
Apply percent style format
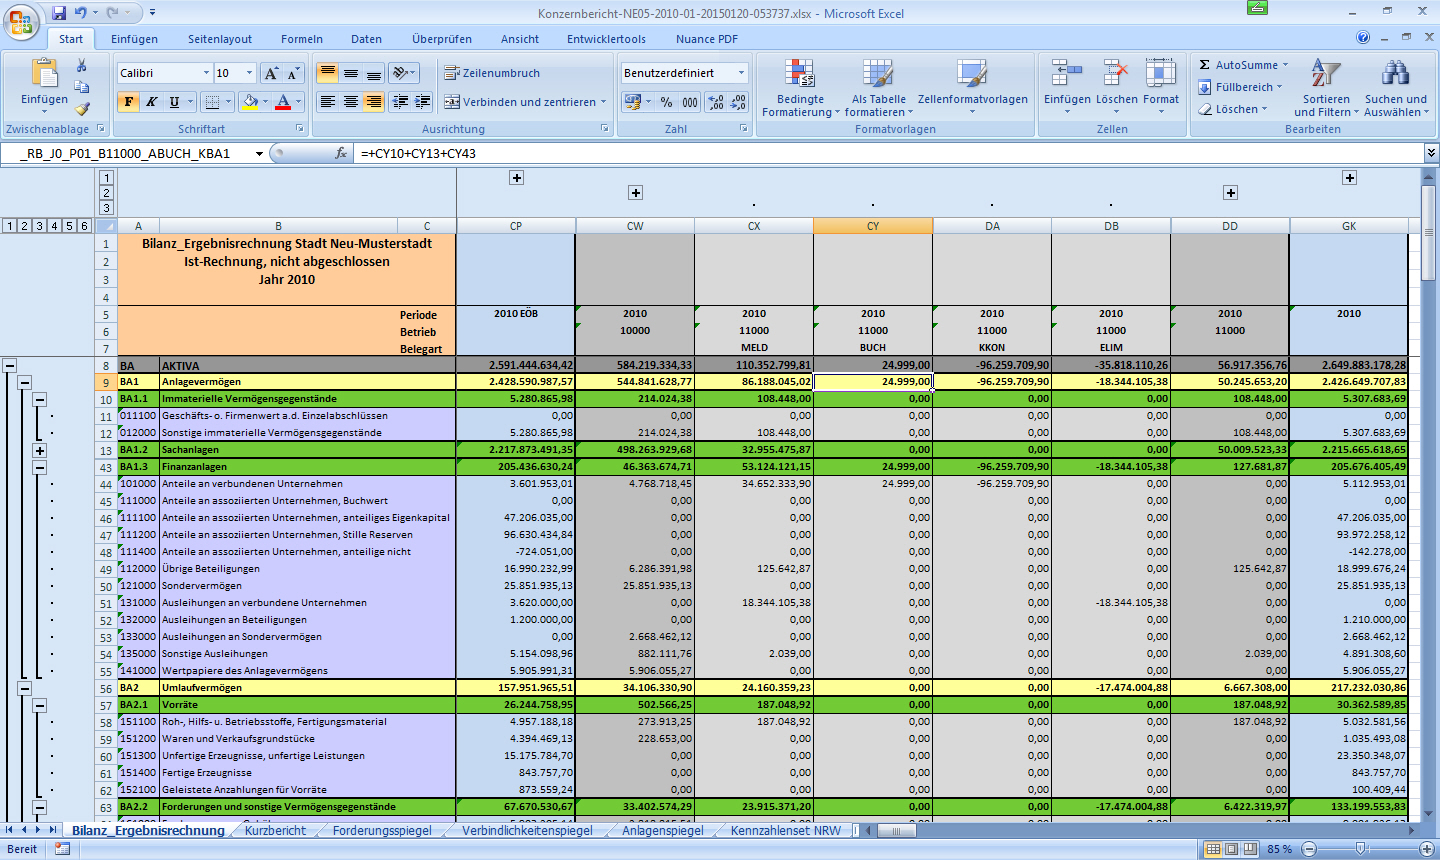[x=666, y=102]
